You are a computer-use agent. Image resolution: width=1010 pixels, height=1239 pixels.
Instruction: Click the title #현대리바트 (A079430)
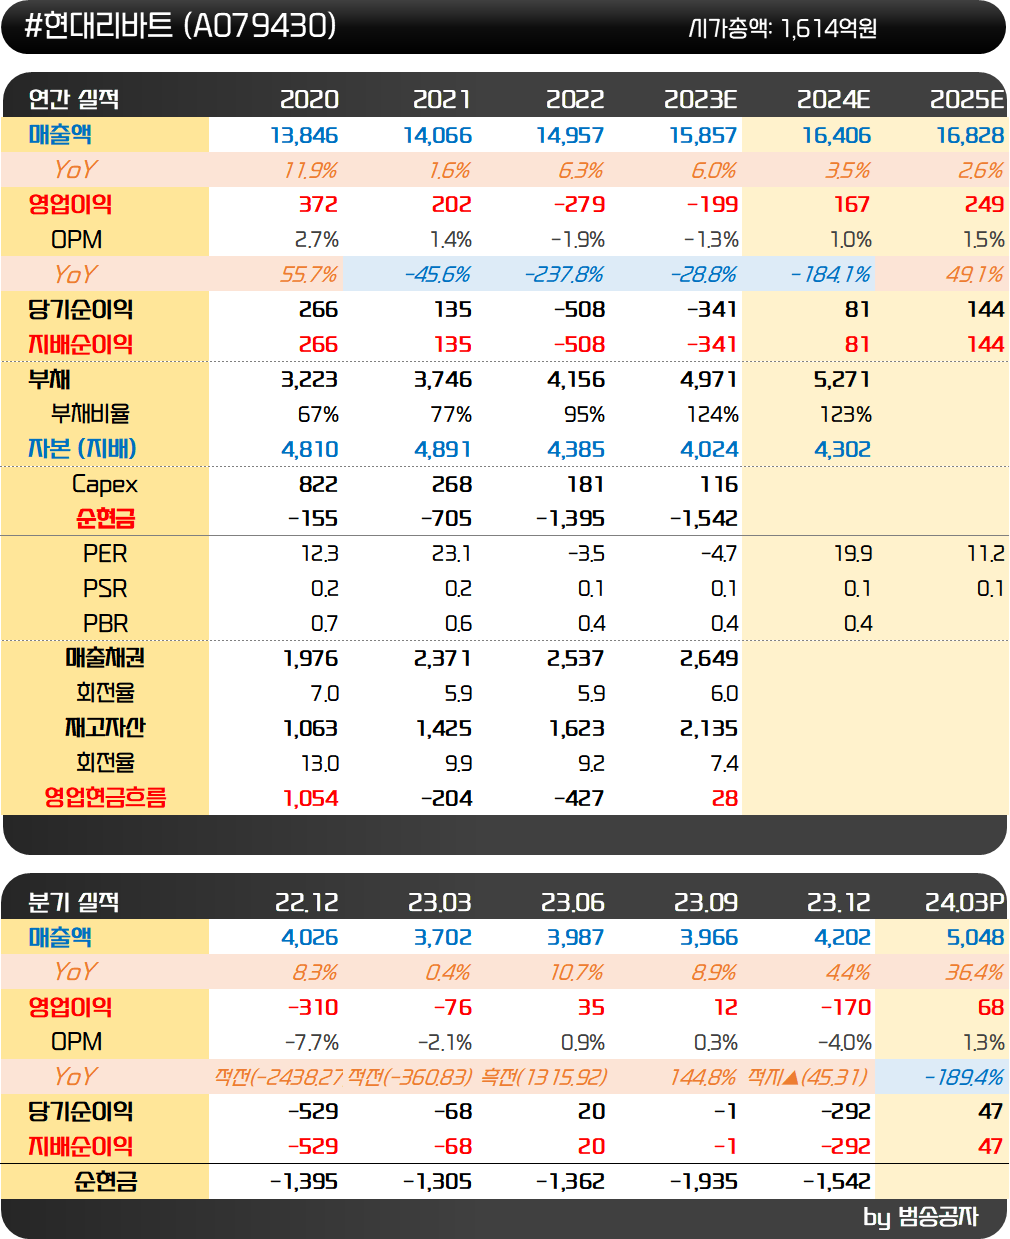coord(181,26)
